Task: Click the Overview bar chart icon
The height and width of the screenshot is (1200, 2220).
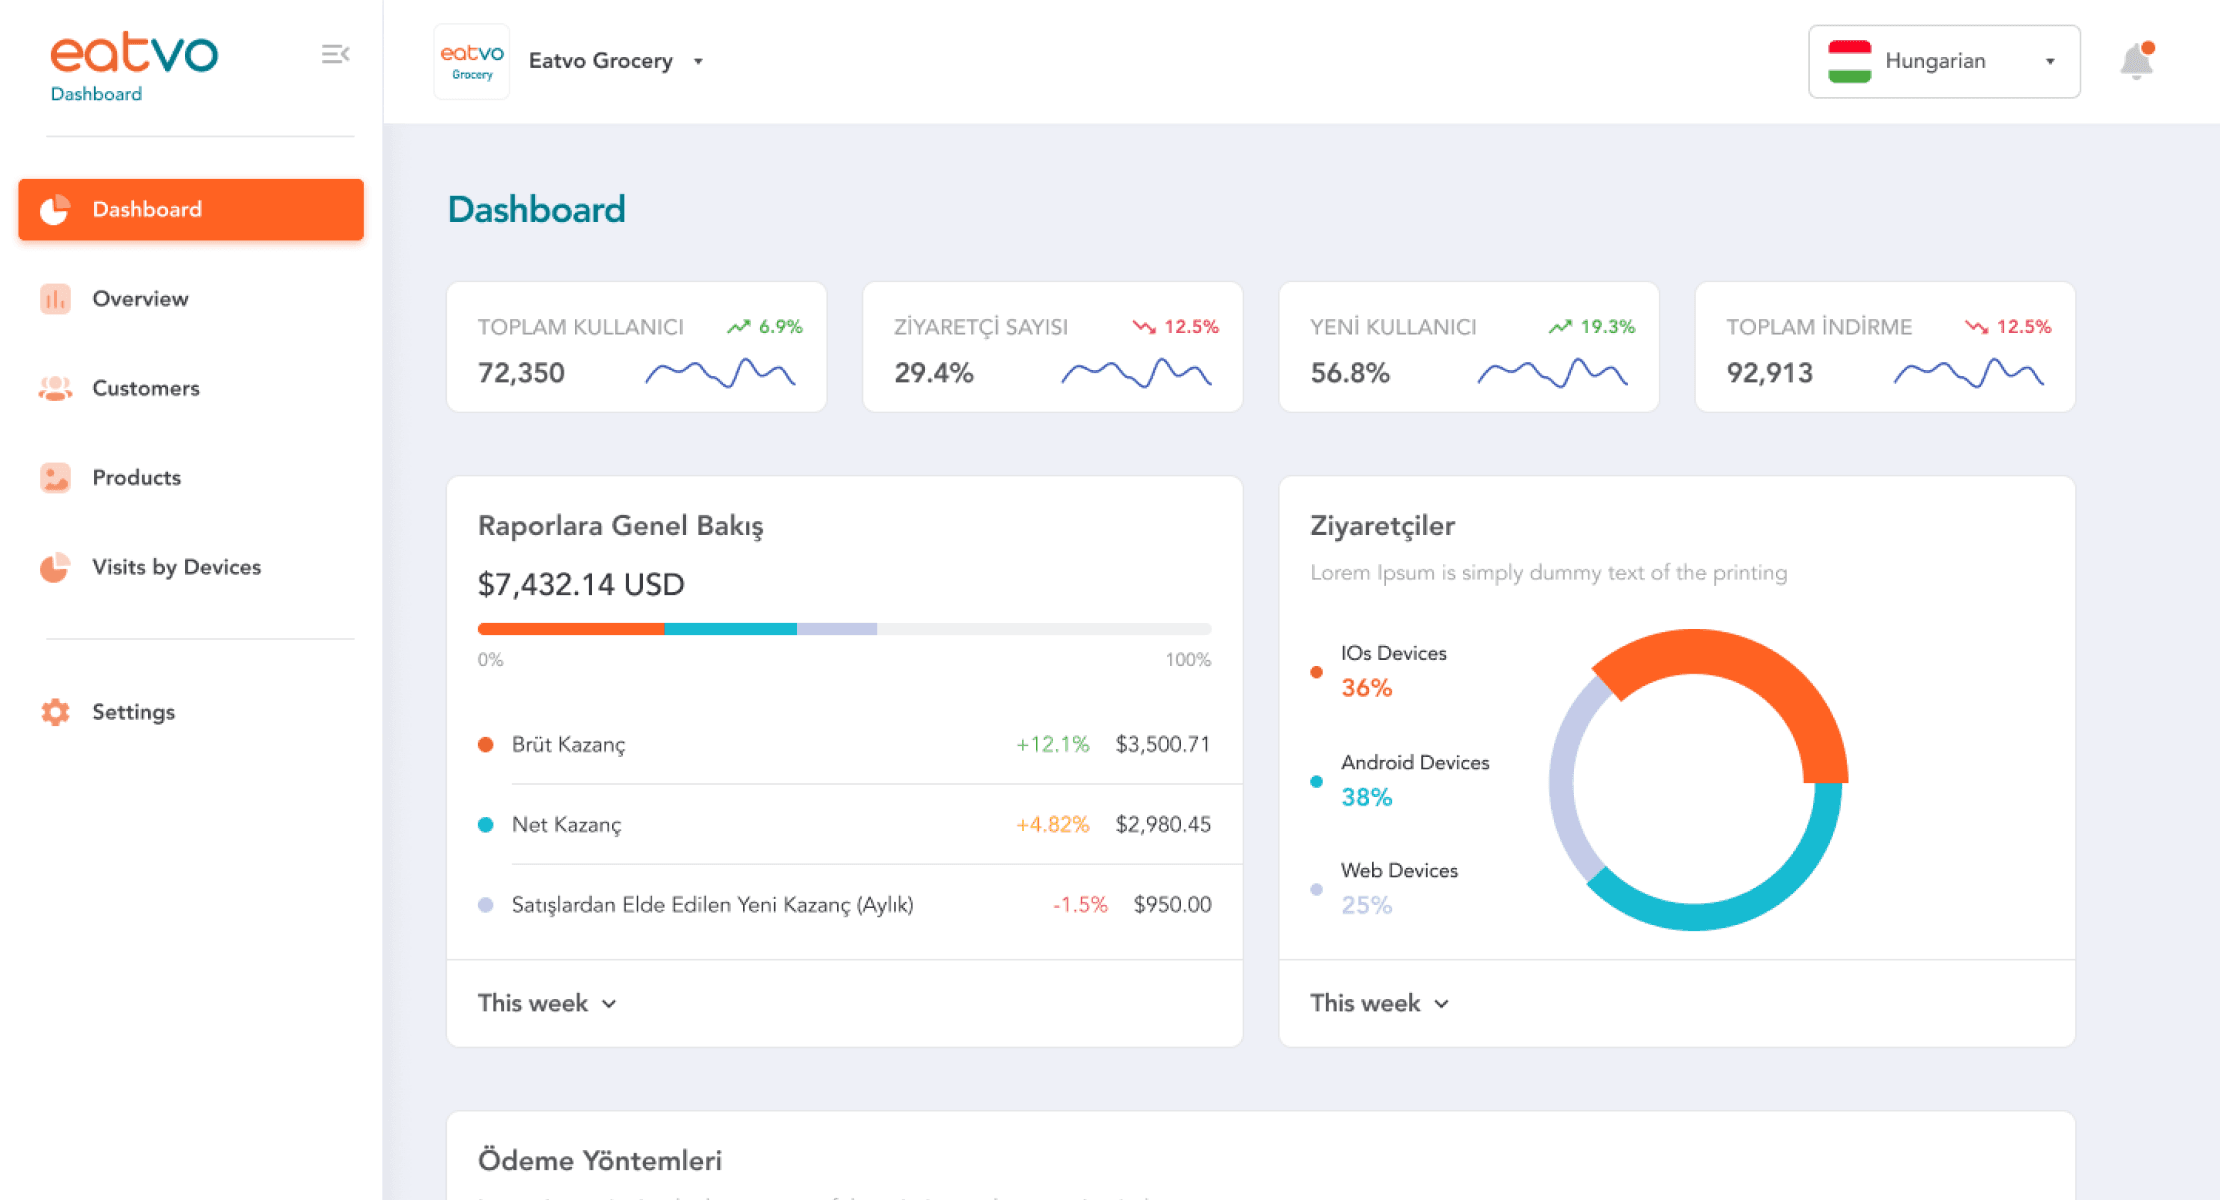Action: click(x=55, y=298)
